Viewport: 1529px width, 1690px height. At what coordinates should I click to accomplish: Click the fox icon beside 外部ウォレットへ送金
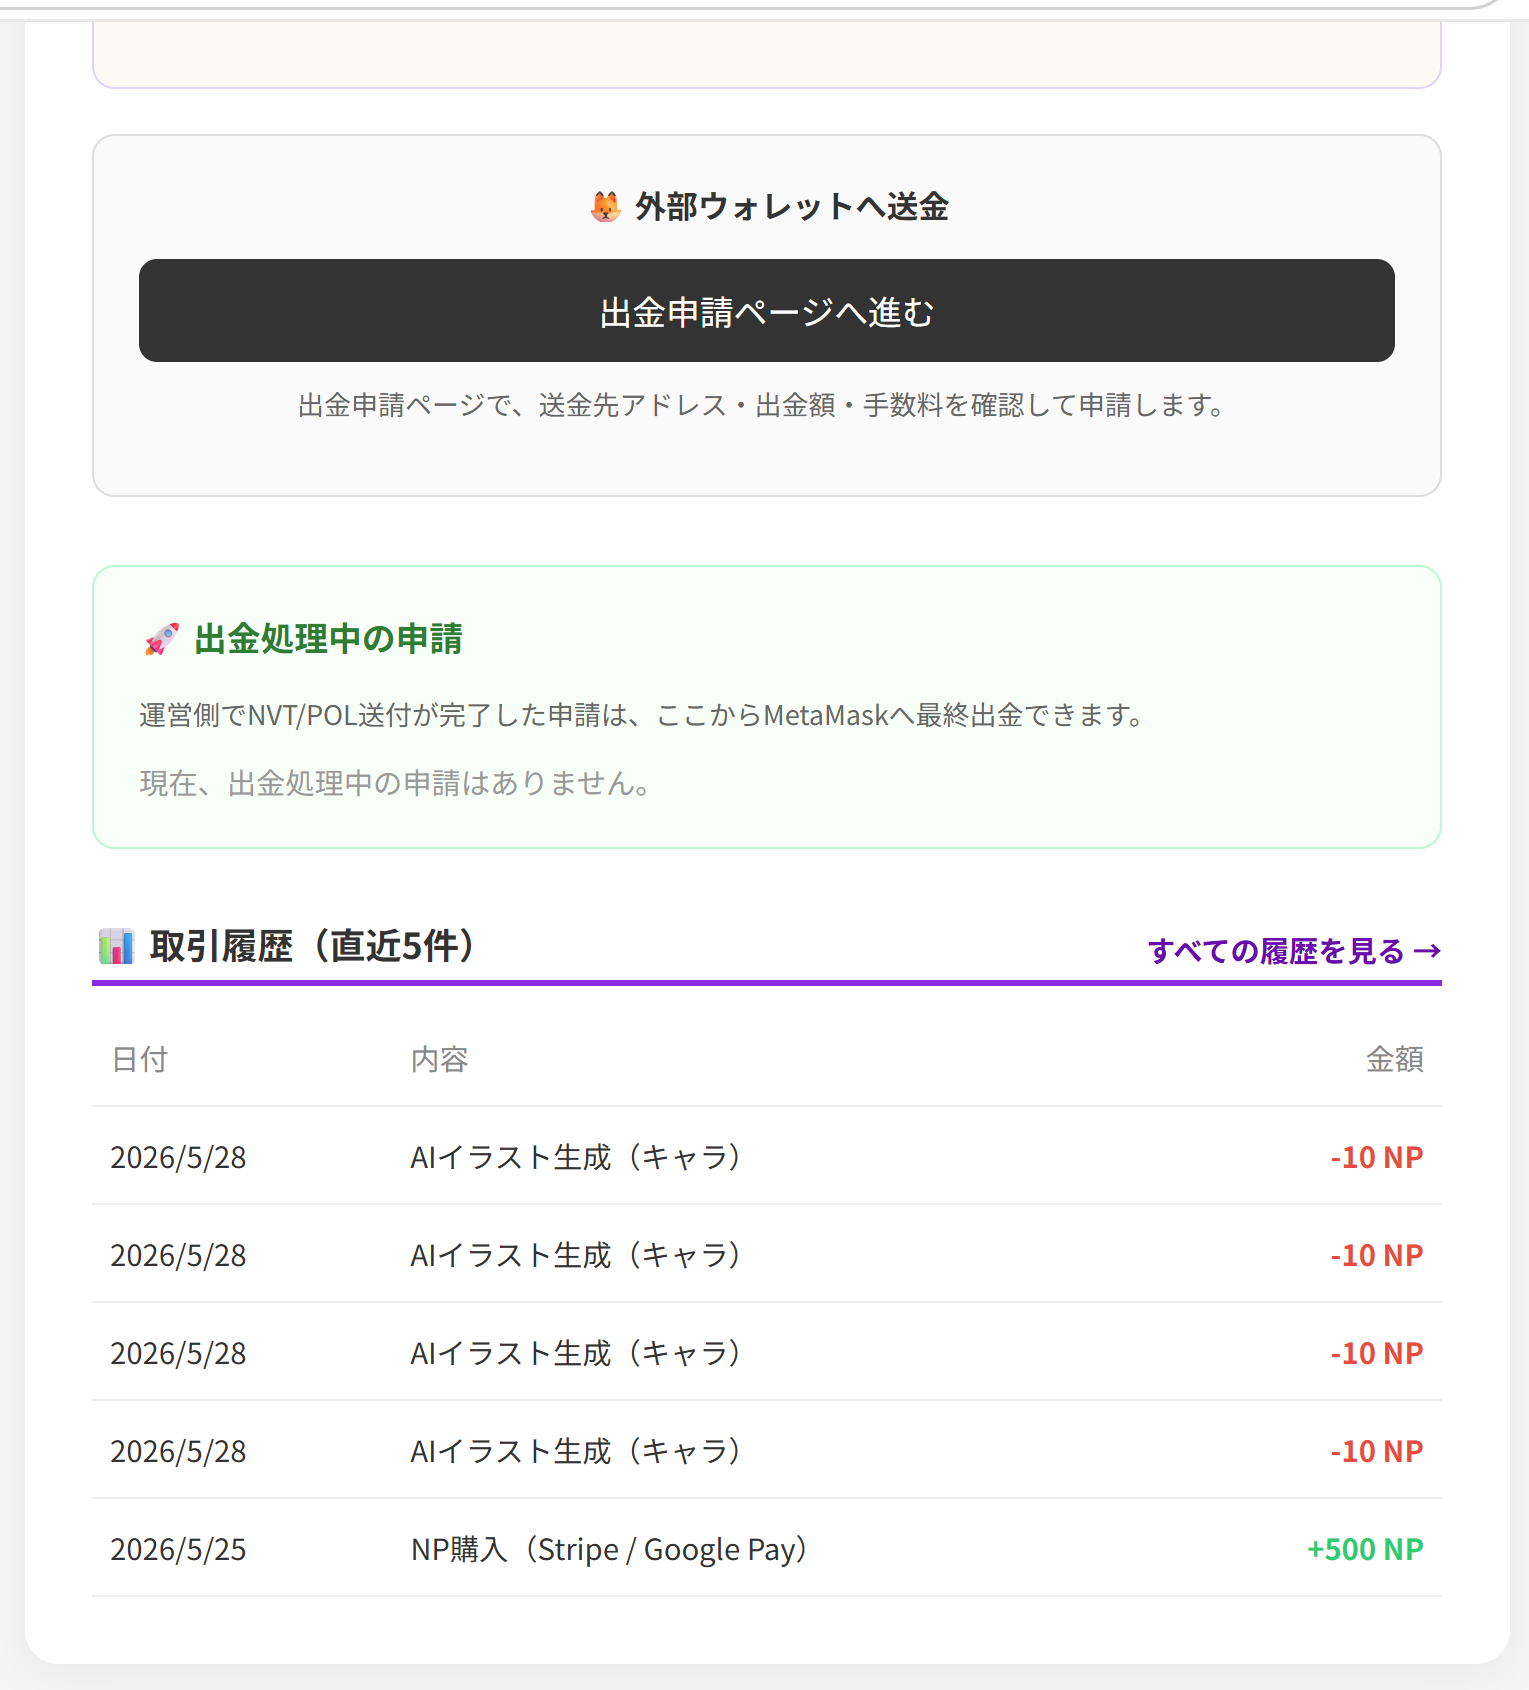click(x=605, y=207)
